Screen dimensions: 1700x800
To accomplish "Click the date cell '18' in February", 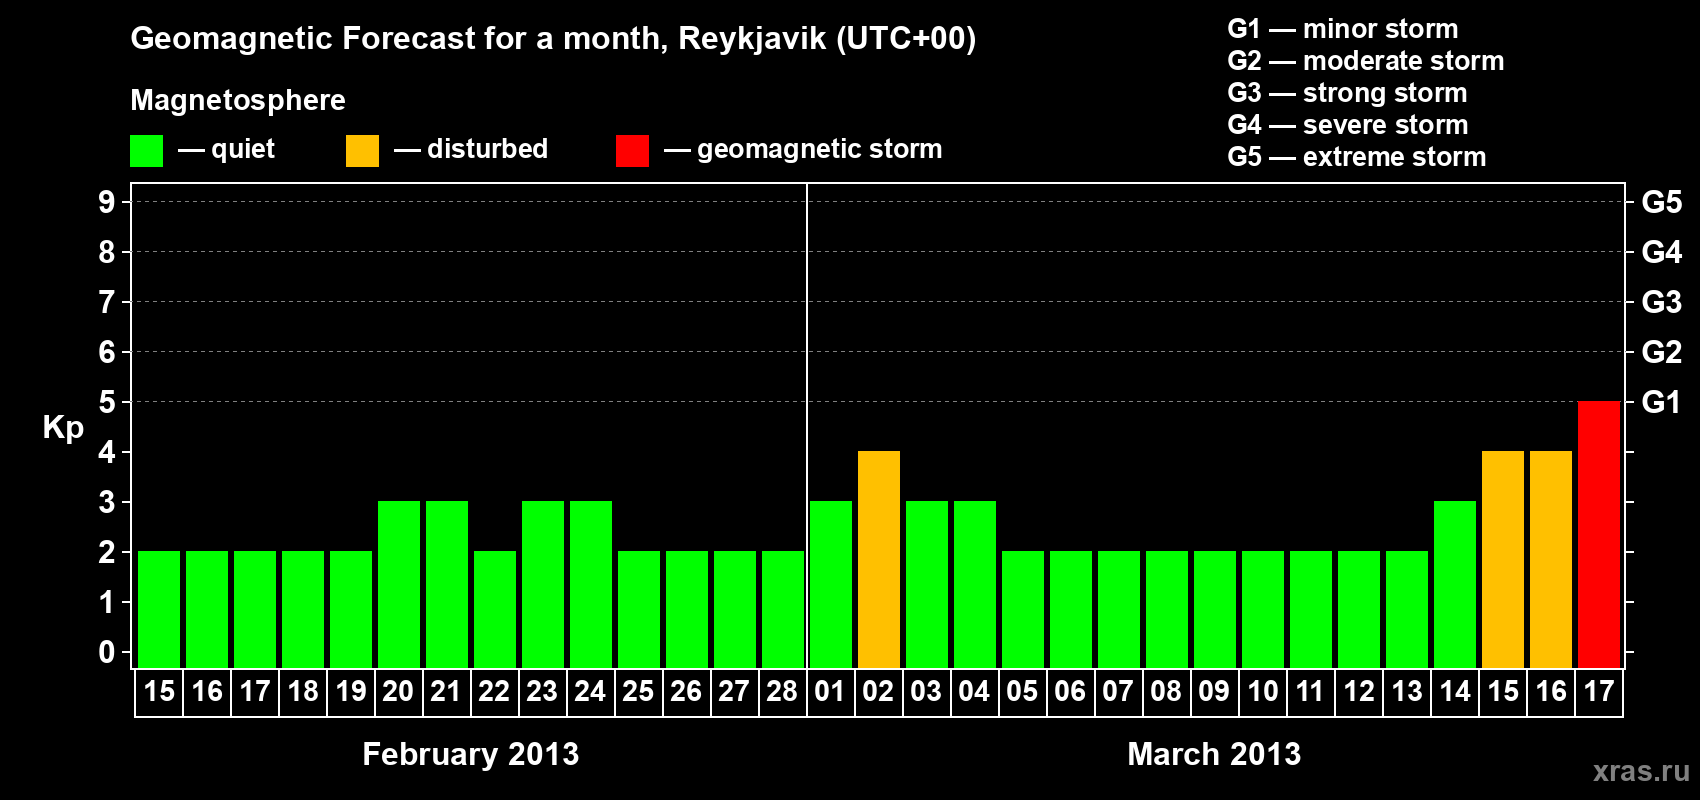I will click(x=302, y=692).
